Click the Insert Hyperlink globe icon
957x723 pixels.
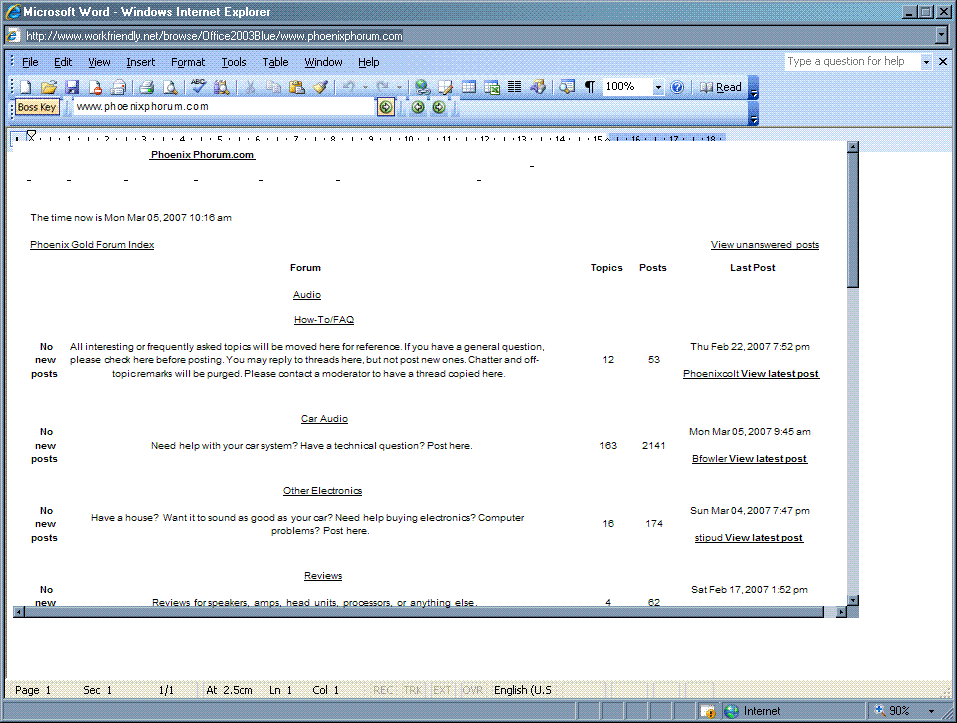[x=422, y=88]
